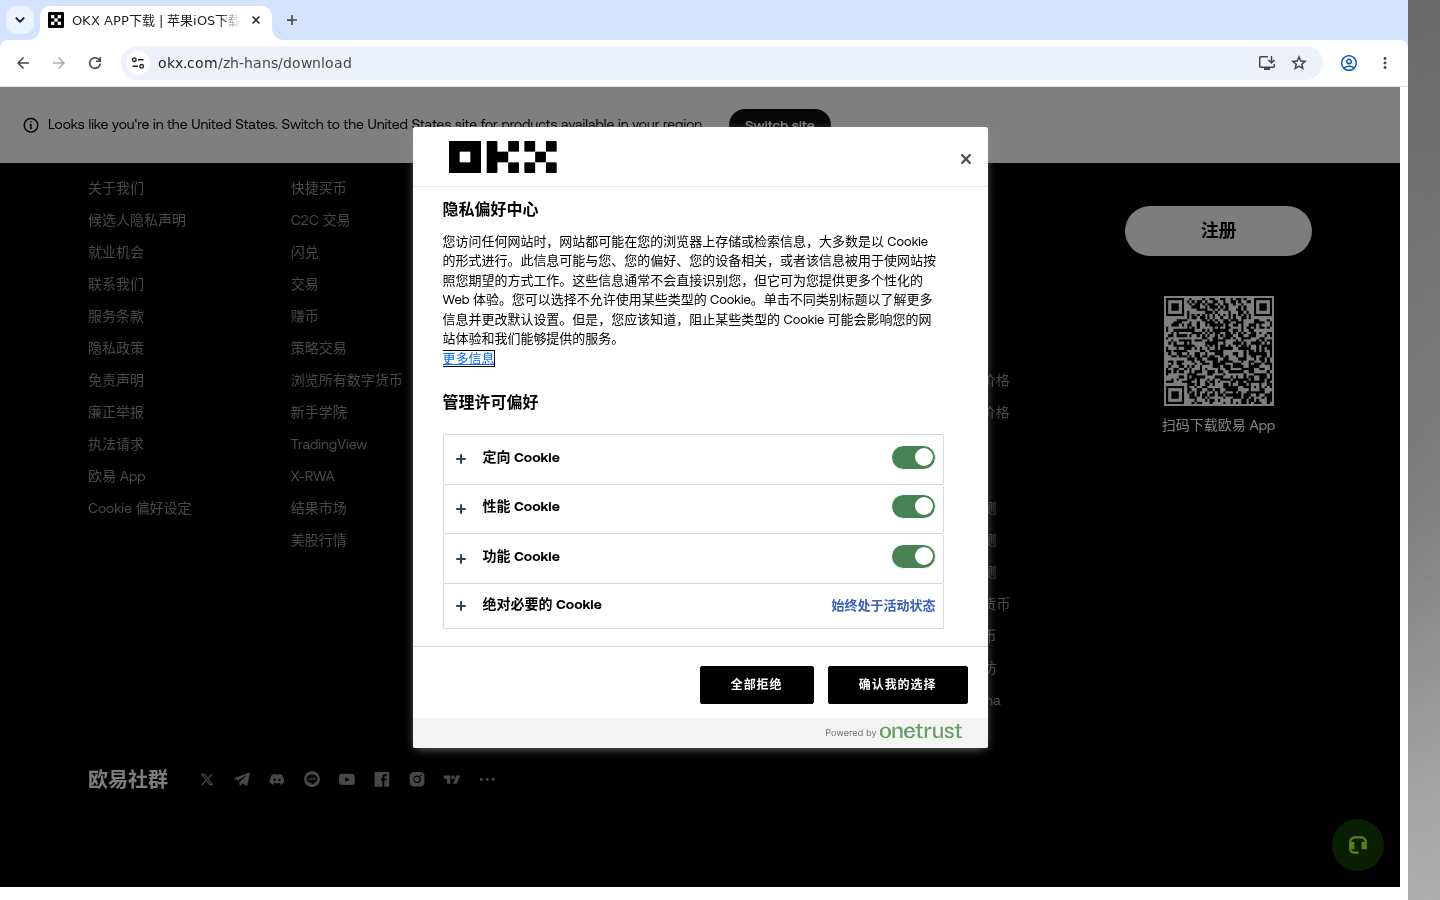This screenshot has width=1440, height=900.
Task: Open the C2C 交易 link
Action: tap(320, 220)
